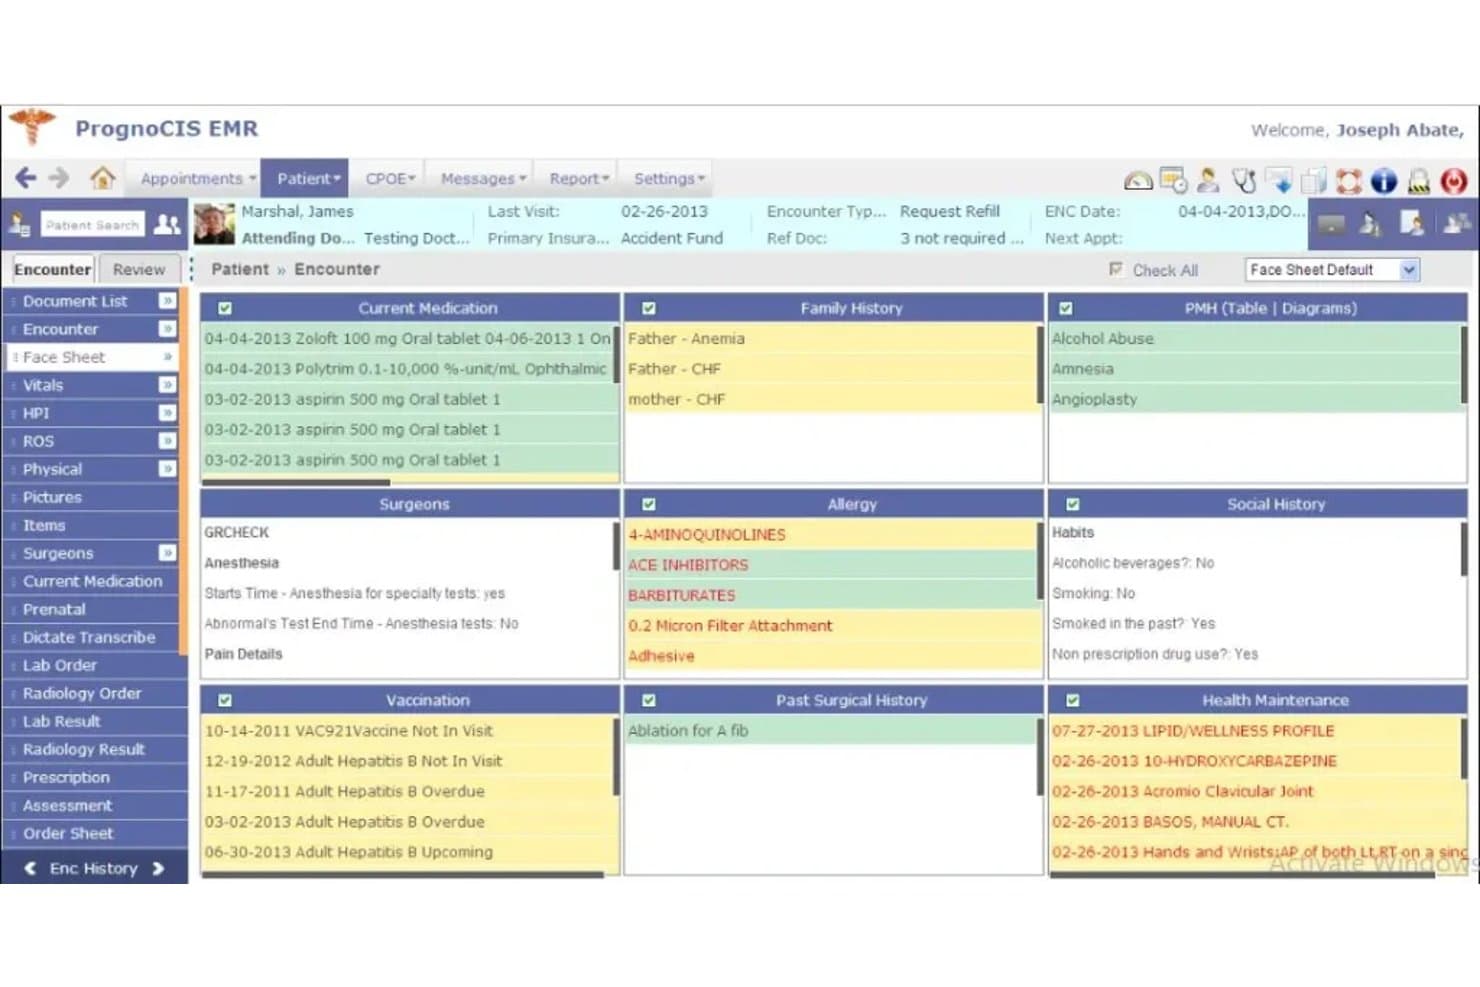Open Lab Order in the sidebar
The image size is (1480, 987).
[x=60, y=665]
